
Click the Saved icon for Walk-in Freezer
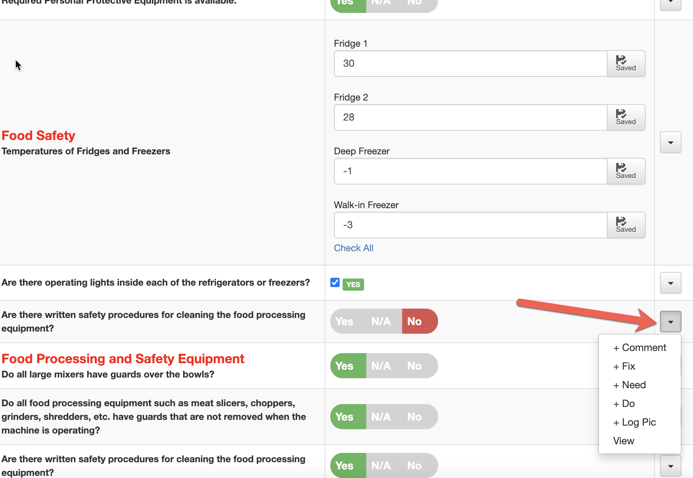[x=625, y=225]
